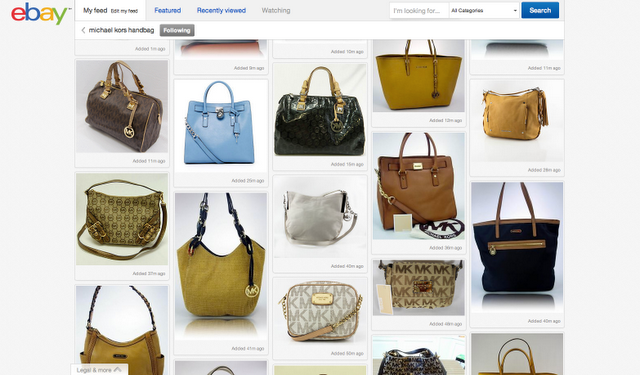This screenshot has width=640, height=375.
Task: Click the blue Search button
Action: (x=540, y=11)
